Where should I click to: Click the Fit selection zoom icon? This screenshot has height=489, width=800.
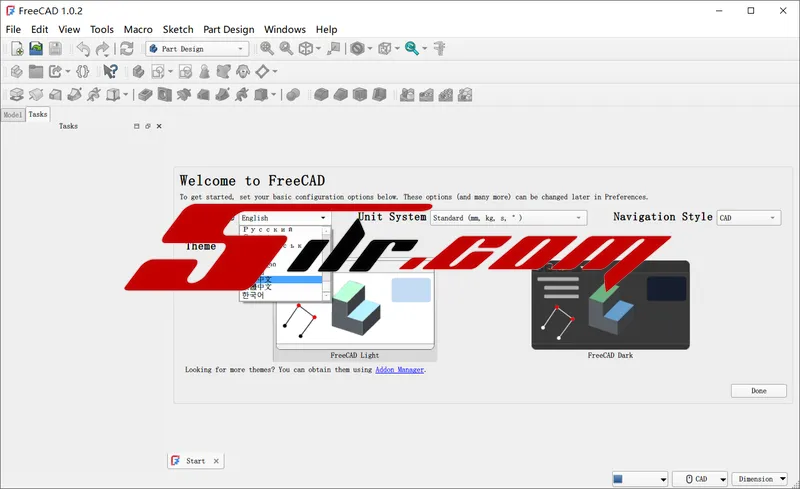coord(286,48)
